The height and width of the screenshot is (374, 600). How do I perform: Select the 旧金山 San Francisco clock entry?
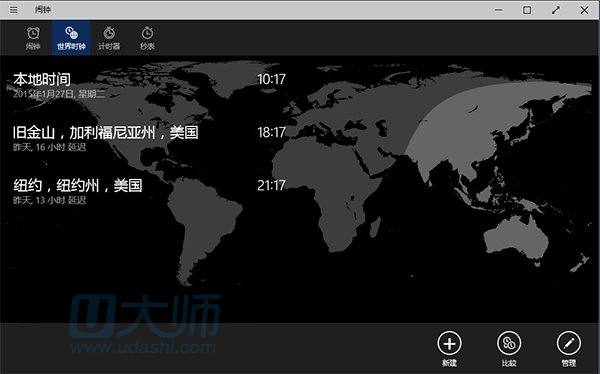click(x=149, y=138)
